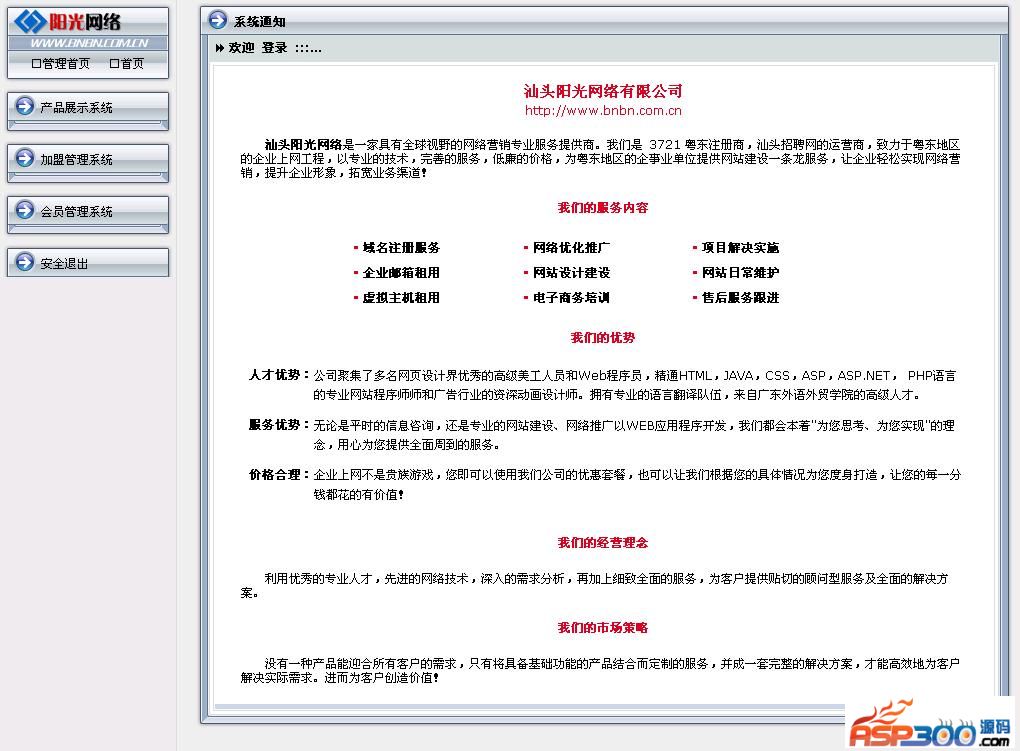Click arrow icon beside 安全退出
Viewport: 1020px width, 751px height.
point(25,262)
